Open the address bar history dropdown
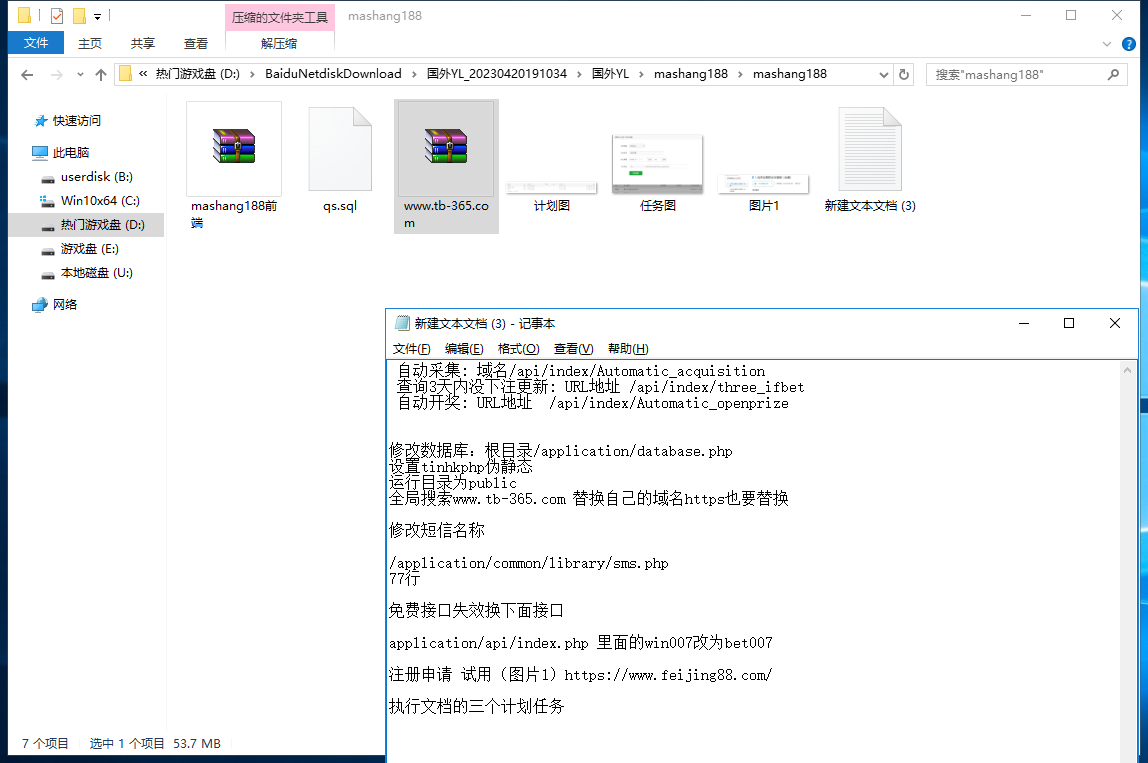The image size is (1148, 763). tap(883, 74)
